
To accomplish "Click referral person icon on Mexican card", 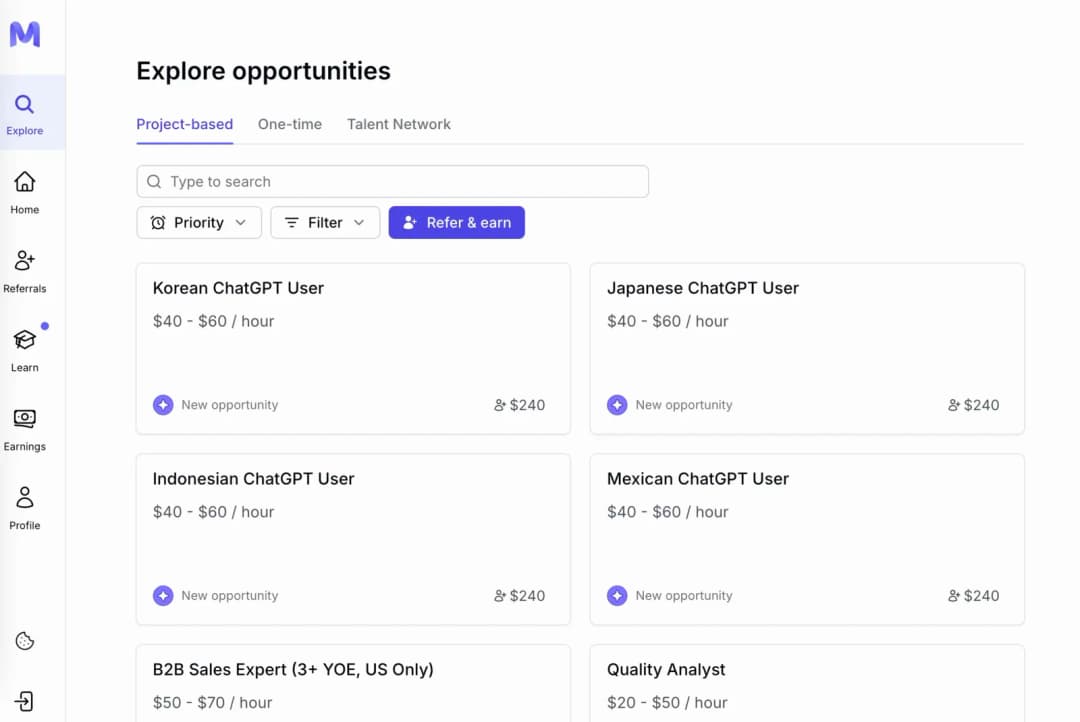I will [x=954, y=596].
